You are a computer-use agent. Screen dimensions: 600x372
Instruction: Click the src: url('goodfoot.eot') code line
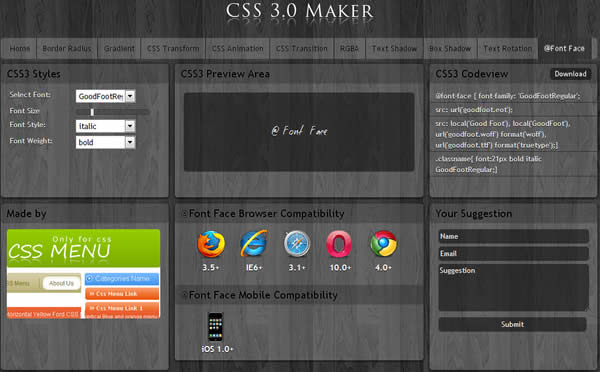point(474,110)
